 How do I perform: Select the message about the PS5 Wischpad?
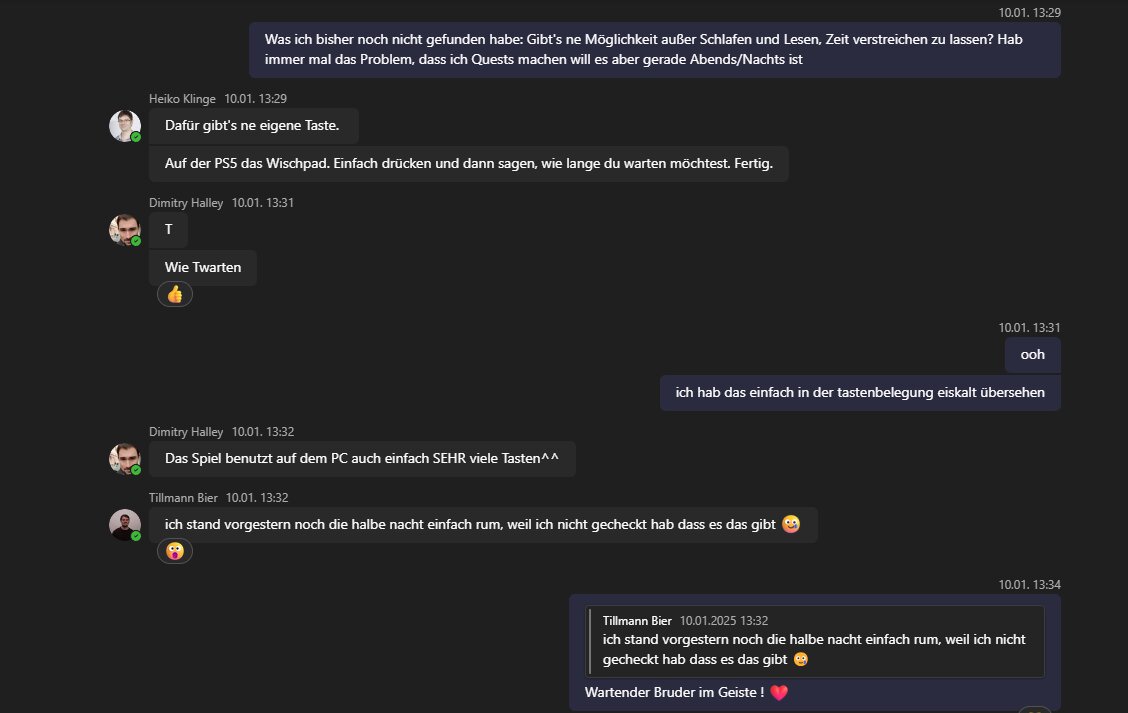click(468, 164)
